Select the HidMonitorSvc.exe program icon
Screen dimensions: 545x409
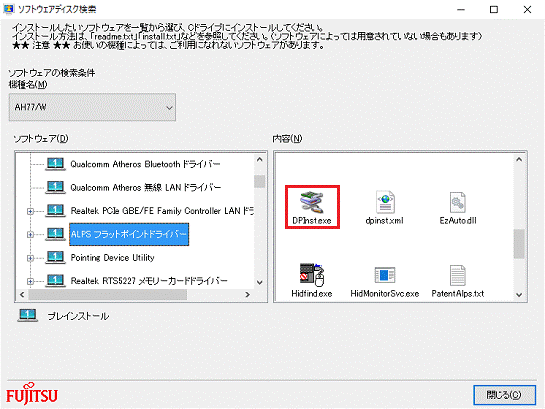click(x=384, y=275)
